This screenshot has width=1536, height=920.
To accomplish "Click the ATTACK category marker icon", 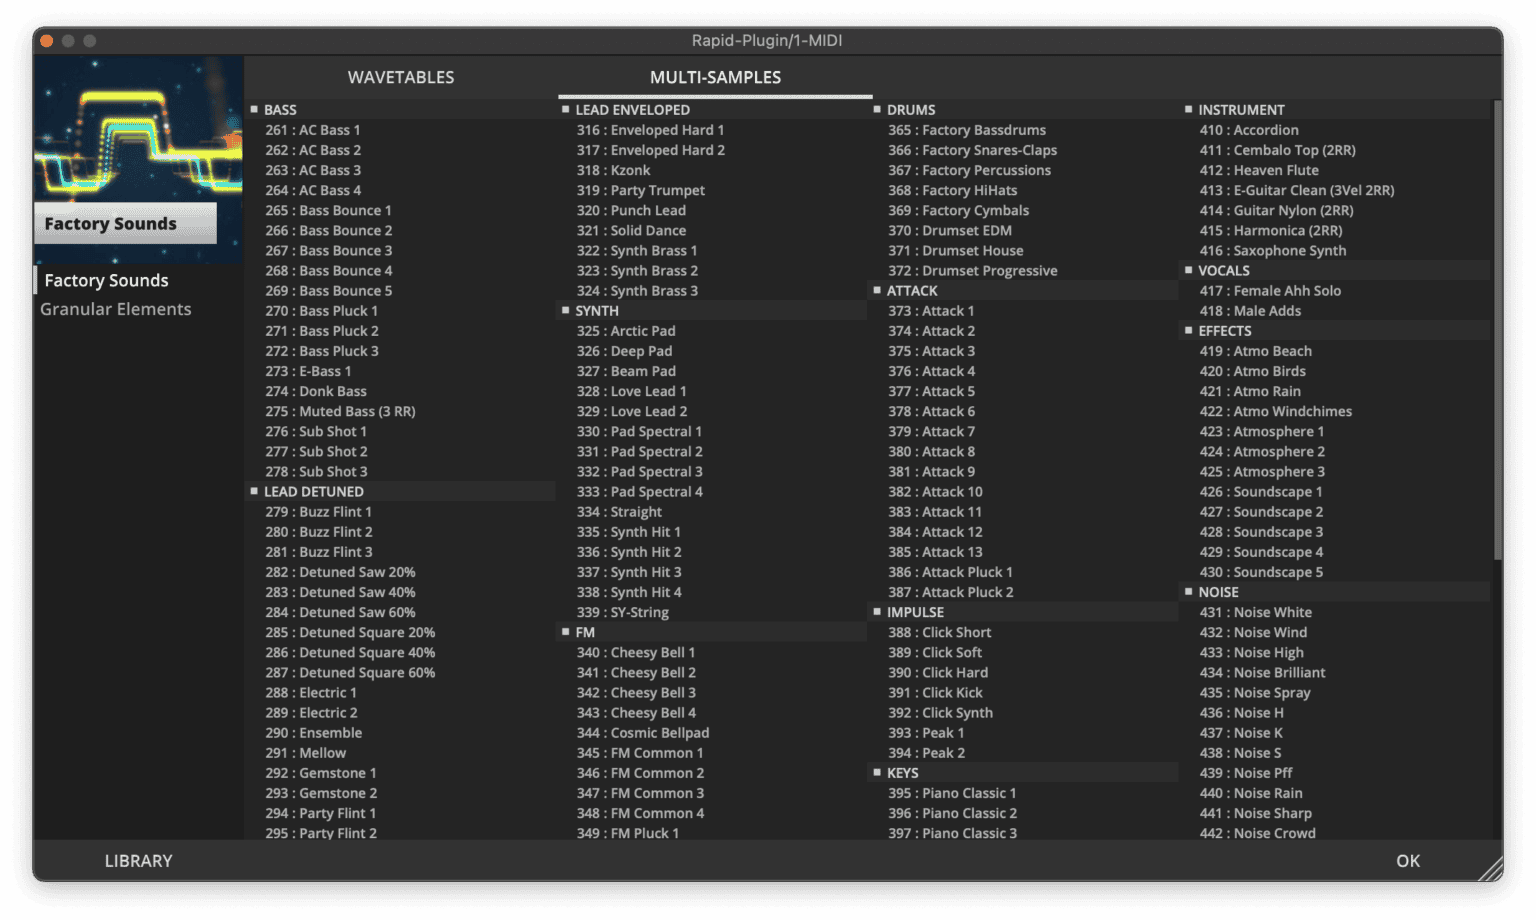I will 878,290.
